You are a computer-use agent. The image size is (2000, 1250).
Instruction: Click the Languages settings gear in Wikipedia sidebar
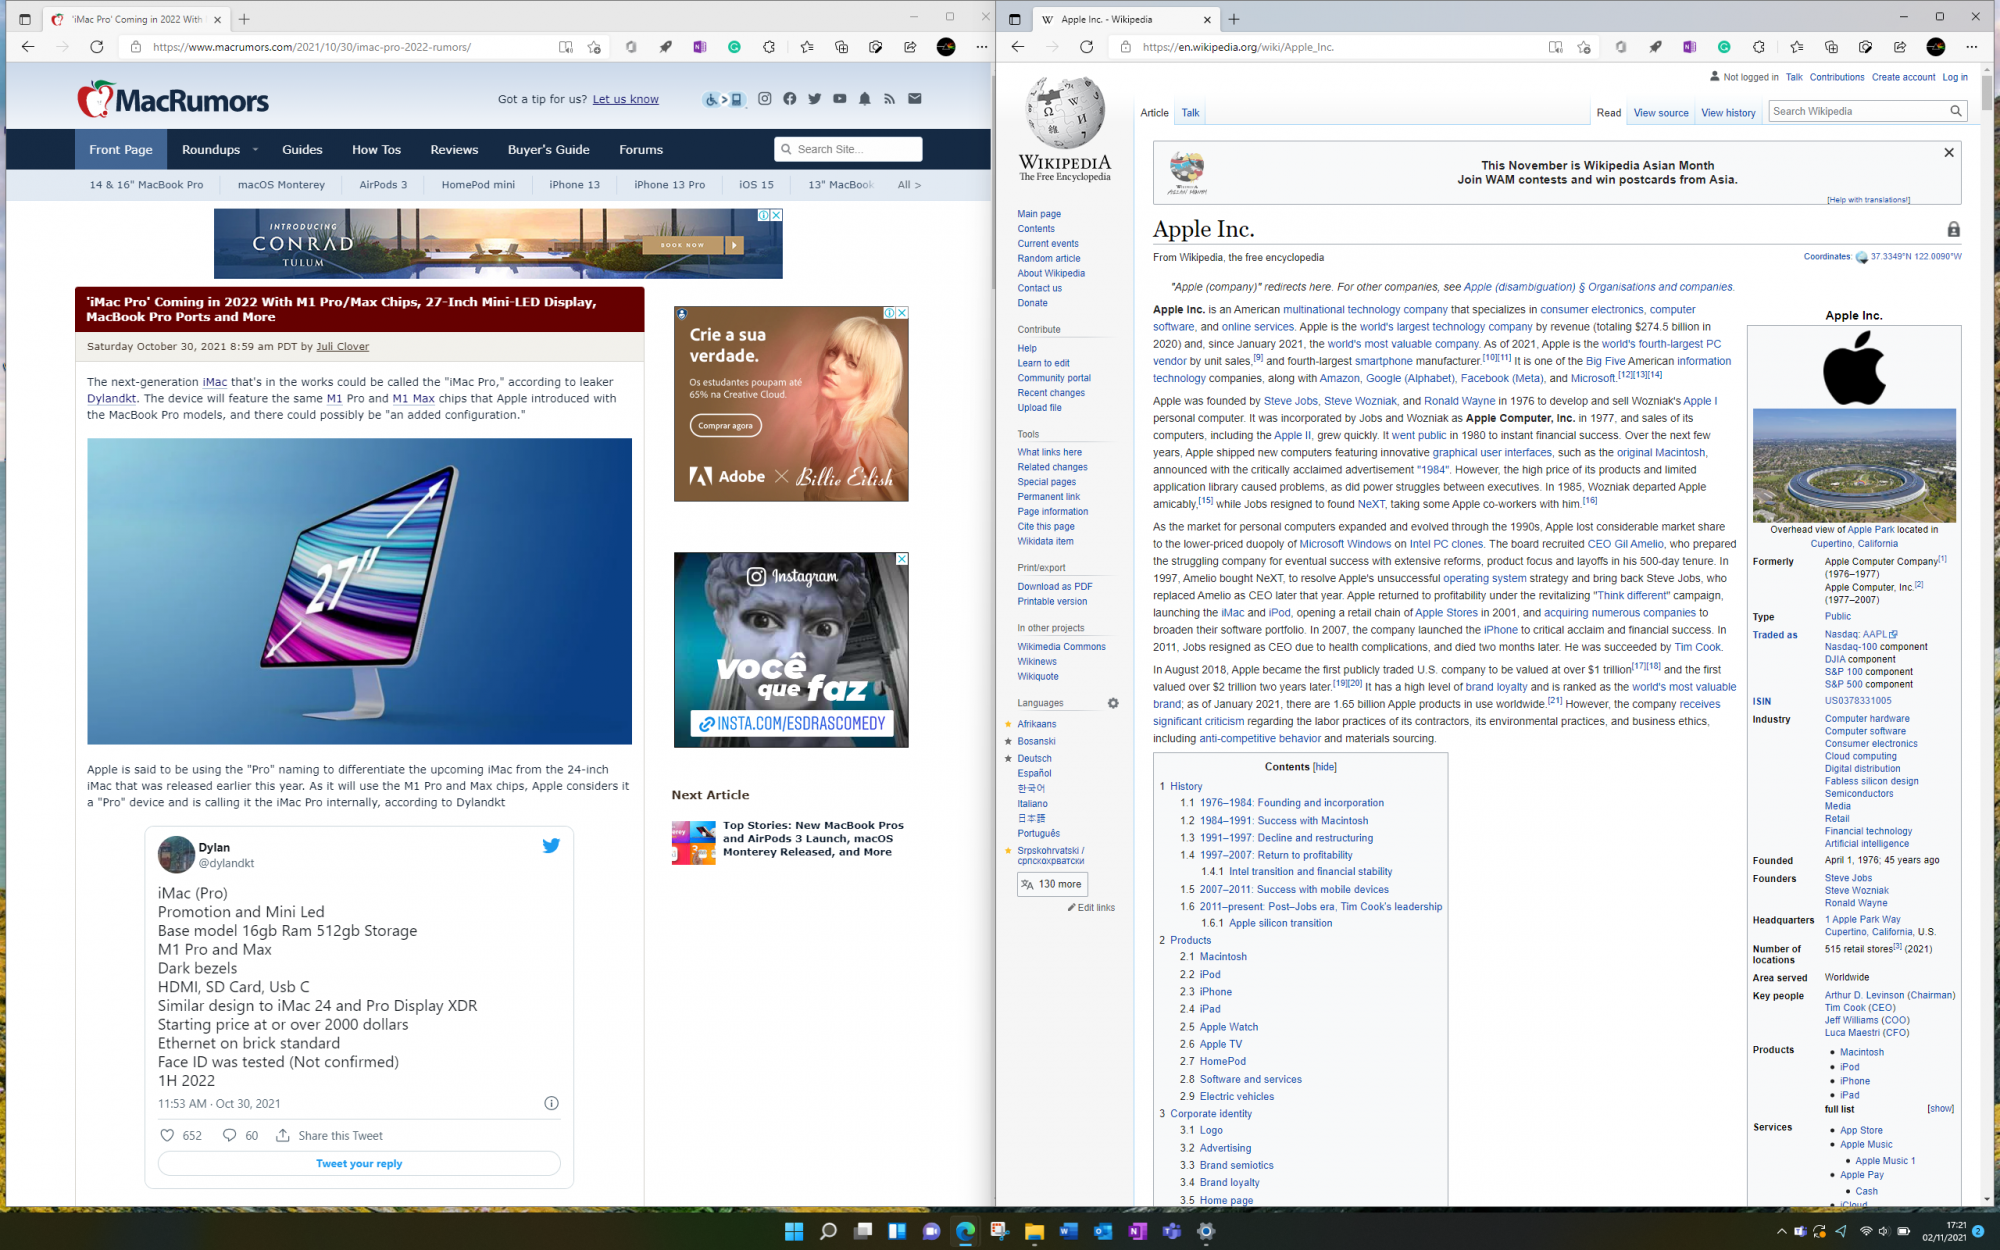click(1113, 703)
